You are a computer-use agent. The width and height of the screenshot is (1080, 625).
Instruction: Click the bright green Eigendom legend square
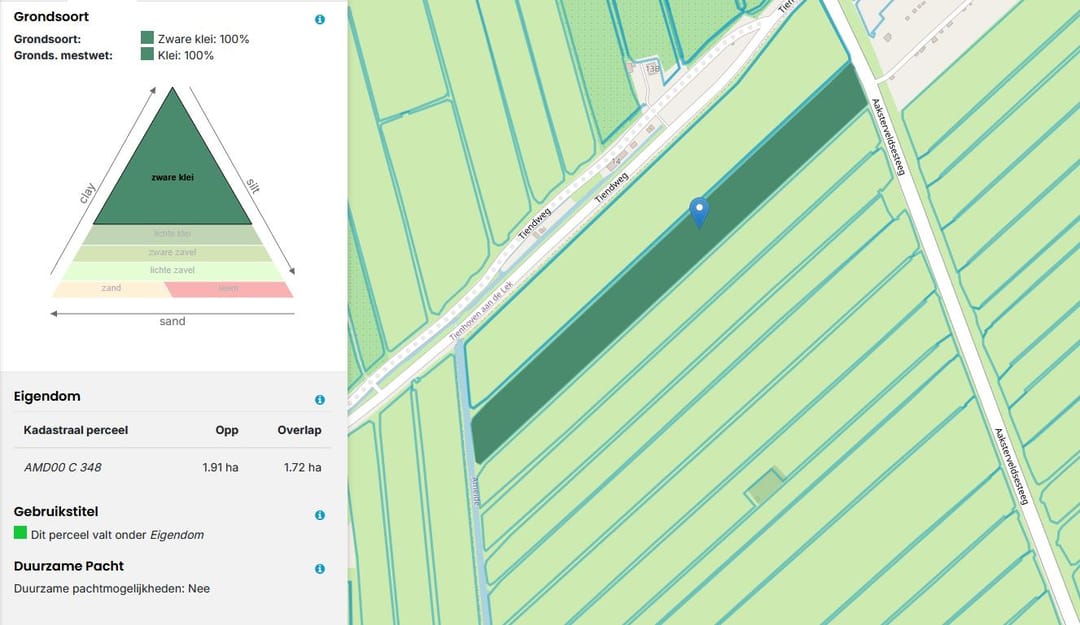20,533
